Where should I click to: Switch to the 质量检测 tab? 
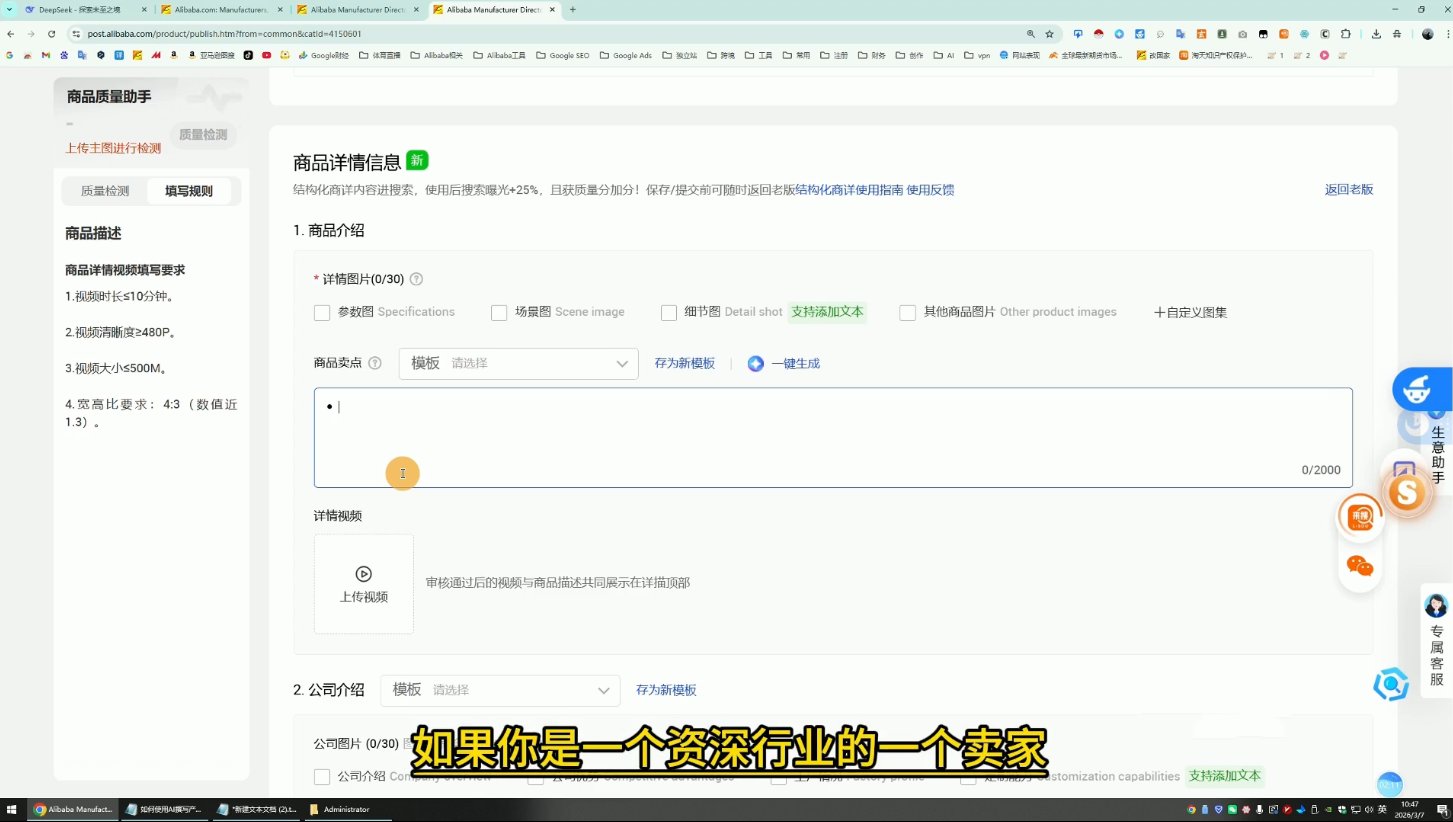104,190
